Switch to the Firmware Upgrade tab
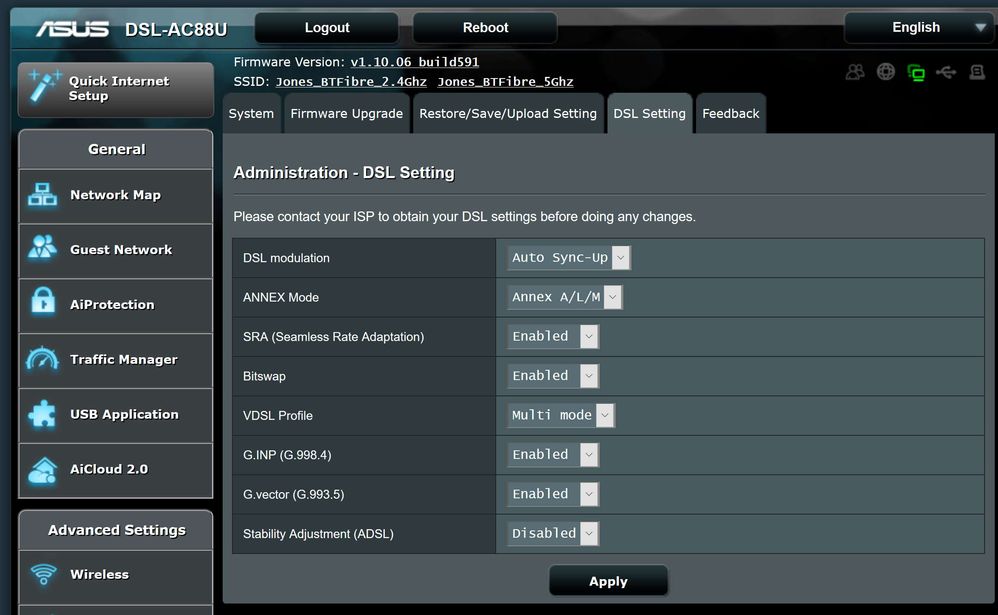Screen dimensions: 998x615 346,113
